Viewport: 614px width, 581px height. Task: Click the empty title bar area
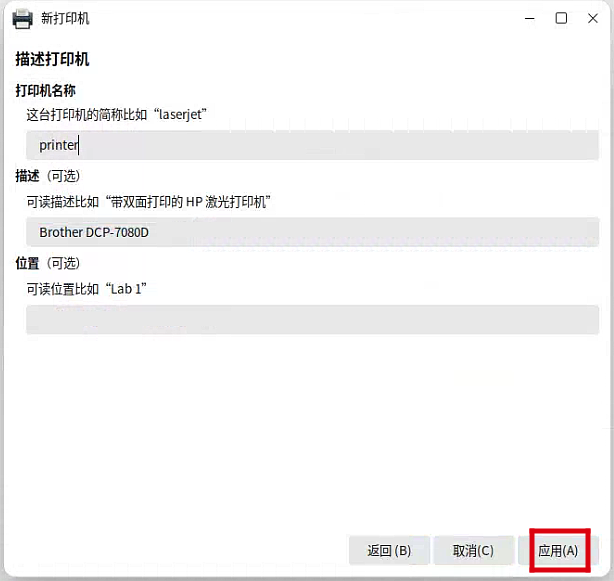pos(300,18)
